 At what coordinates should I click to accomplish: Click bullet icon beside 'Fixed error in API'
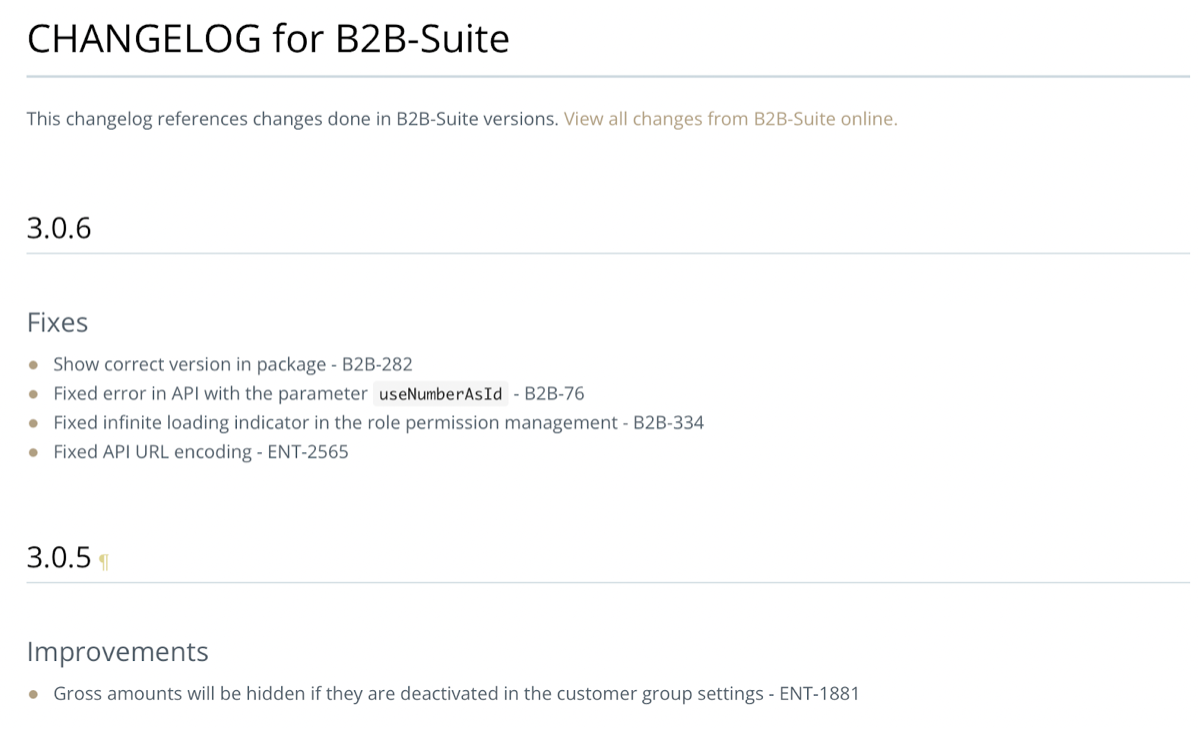tap(33, 394)
